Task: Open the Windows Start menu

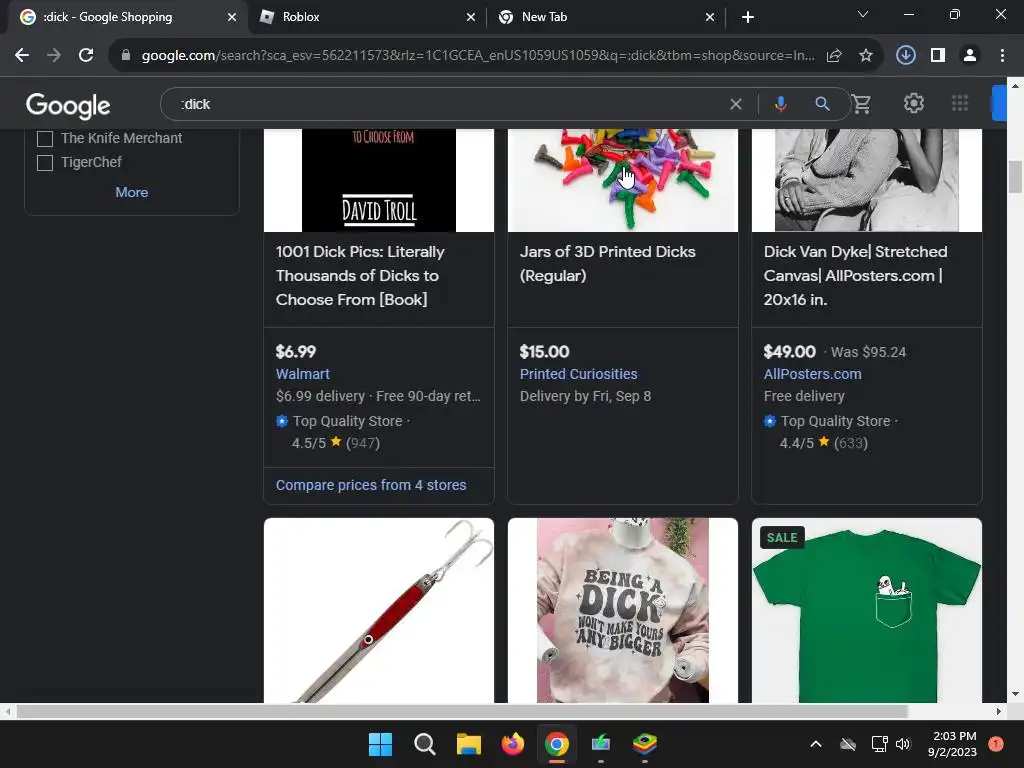Action: tap(380, 744)
